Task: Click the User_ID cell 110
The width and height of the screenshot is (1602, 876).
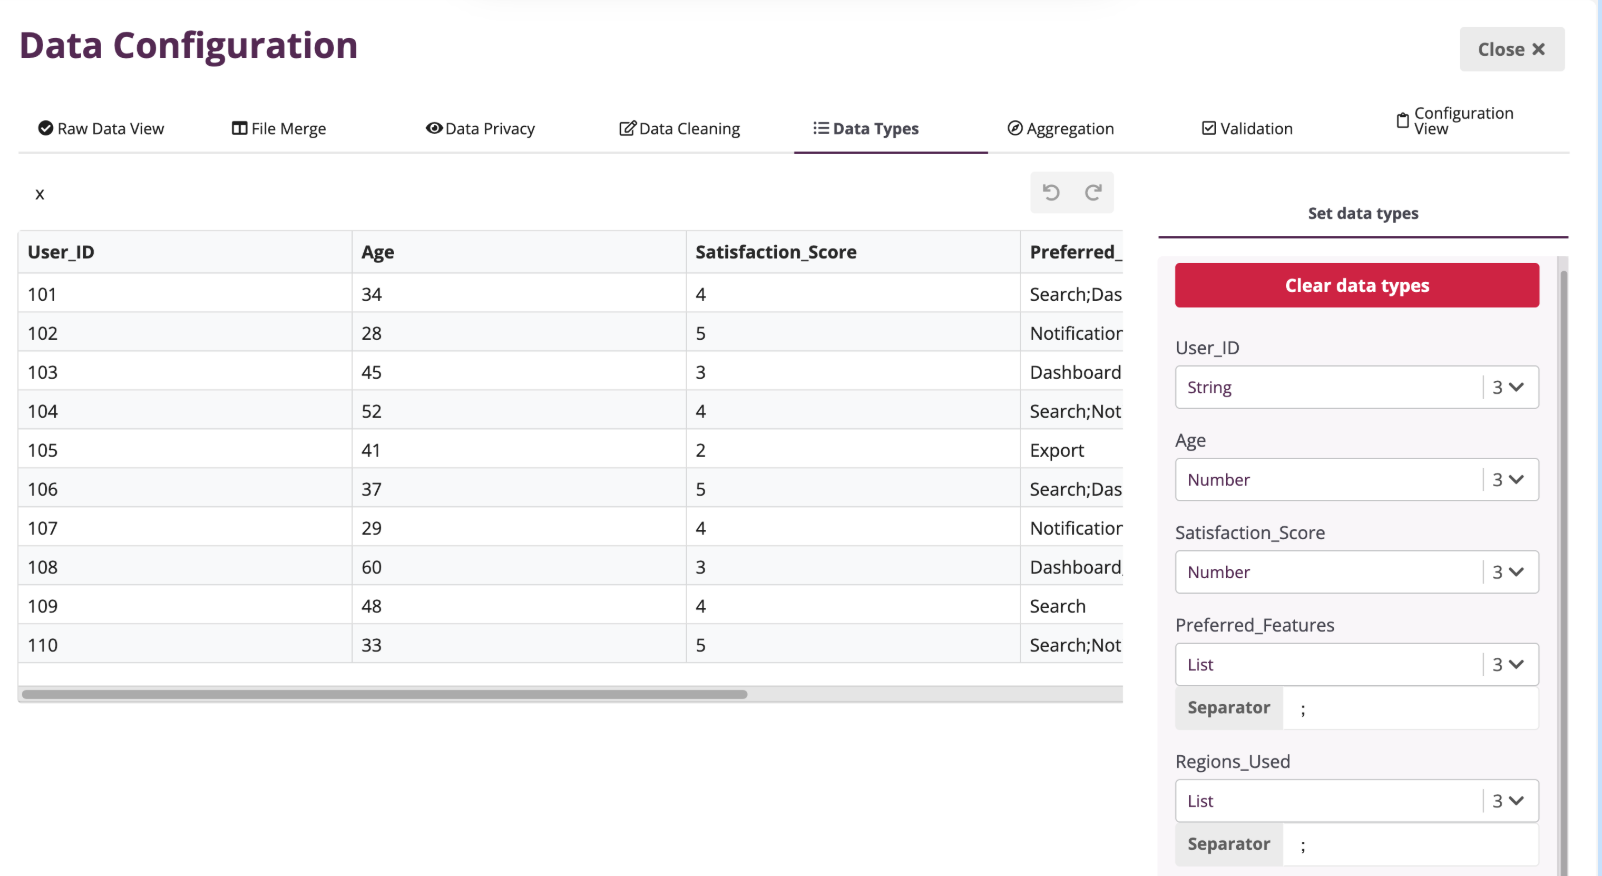Action: tap(185, 645)
